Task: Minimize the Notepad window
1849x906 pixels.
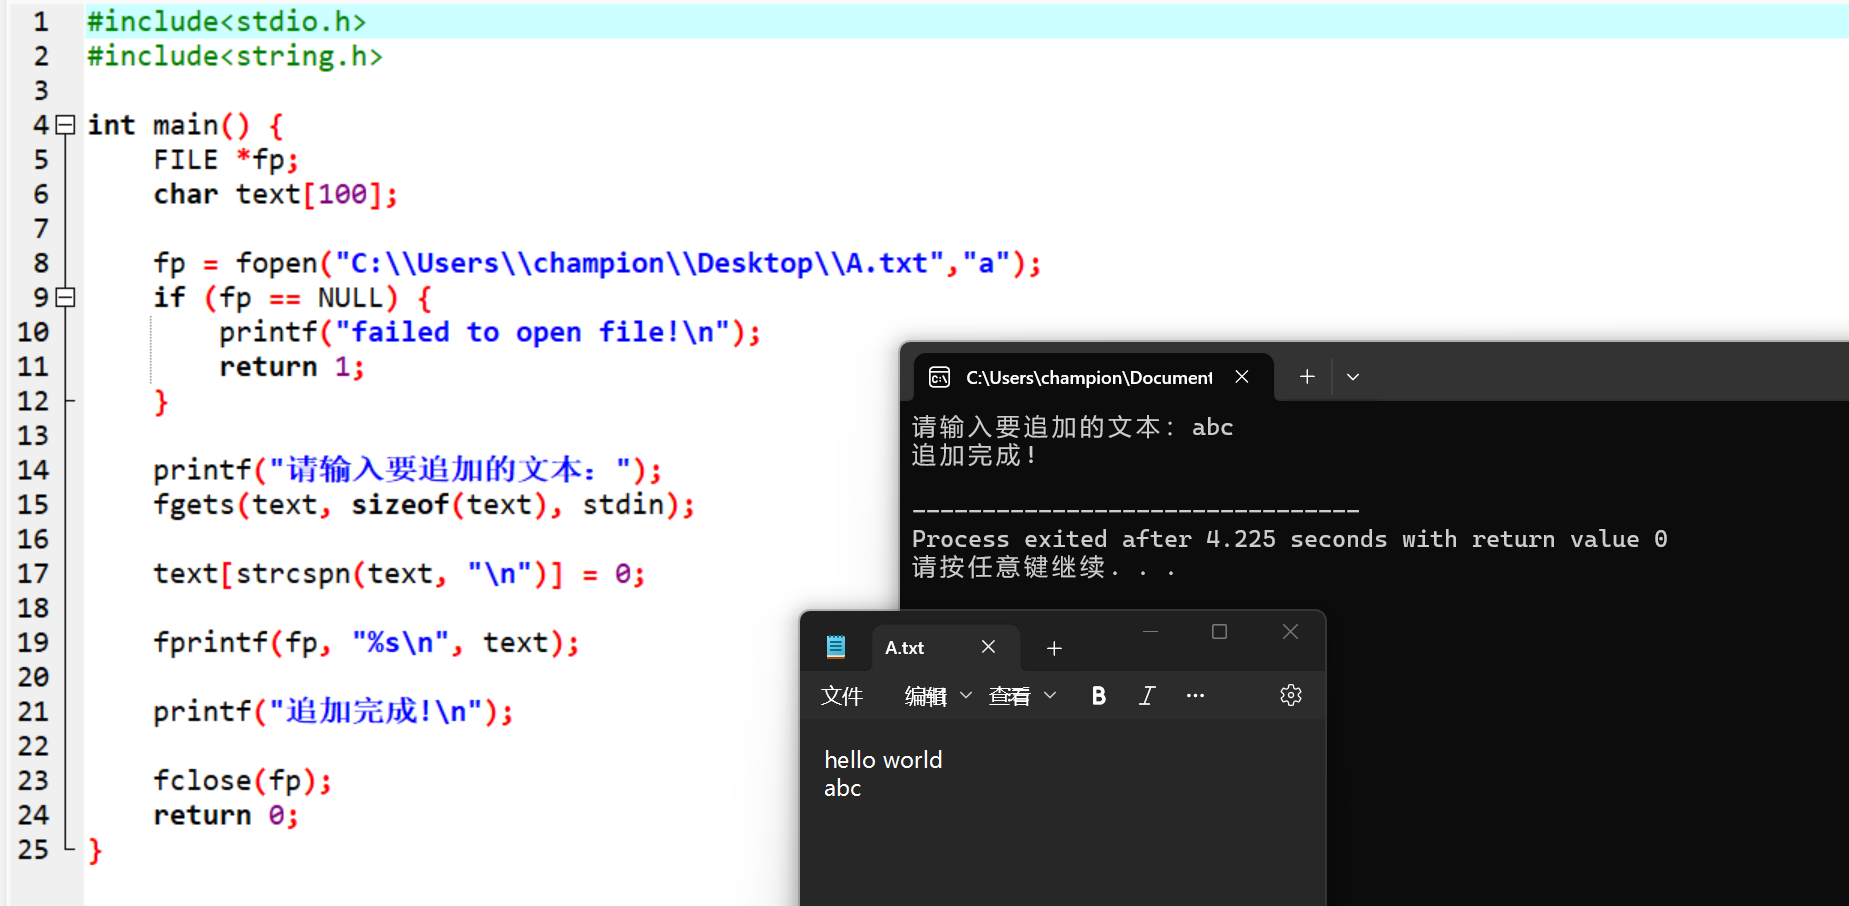Action: 1150,632
